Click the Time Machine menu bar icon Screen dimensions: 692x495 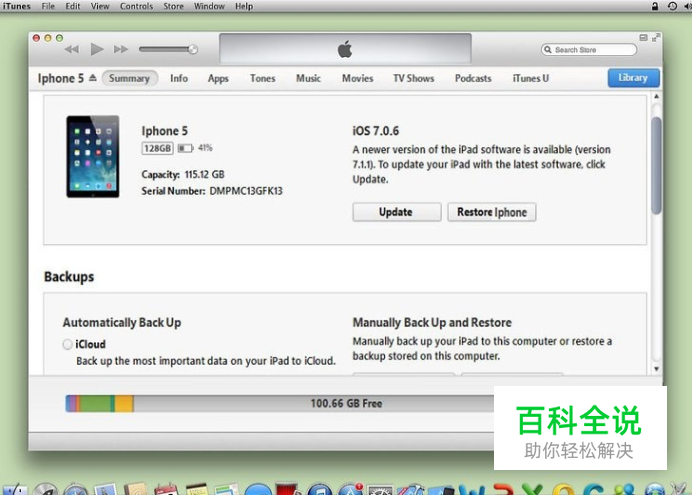click(x=672, y=6)
